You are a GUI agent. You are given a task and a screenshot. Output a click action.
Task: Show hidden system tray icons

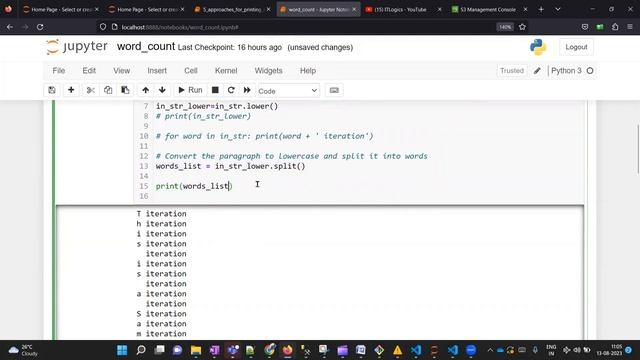pyautogui.click(x=490, y=350)
